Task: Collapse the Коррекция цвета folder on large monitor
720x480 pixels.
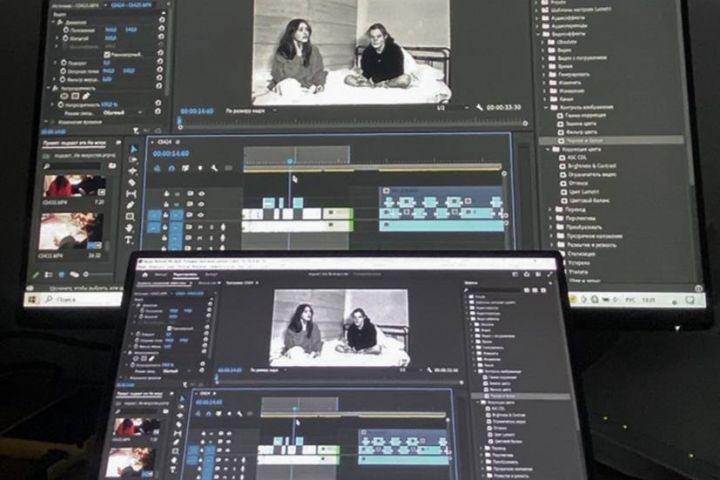Action: [547, 150]
